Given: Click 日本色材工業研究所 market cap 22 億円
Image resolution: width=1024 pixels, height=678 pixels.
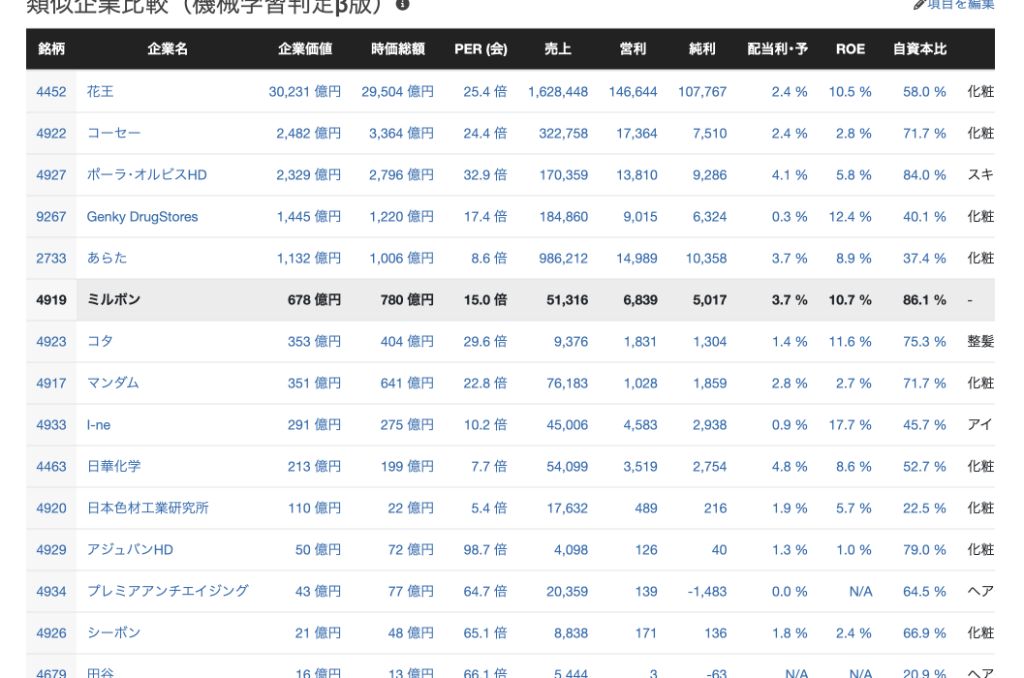Looking at the screenshot, I should (411, 508).
